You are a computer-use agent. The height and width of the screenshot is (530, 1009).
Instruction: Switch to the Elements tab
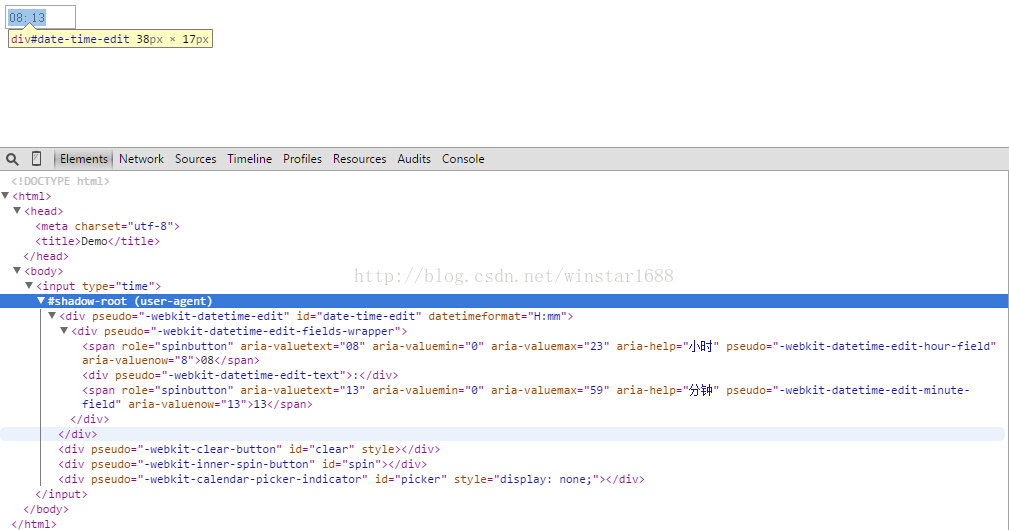point(84,159)
